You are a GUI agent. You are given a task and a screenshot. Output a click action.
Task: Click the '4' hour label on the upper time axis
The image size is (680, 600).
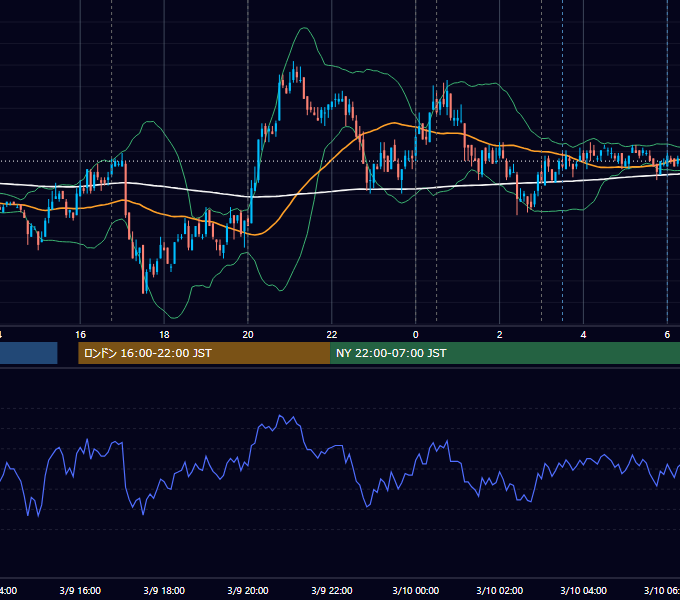pyautogui.click(x=583, y=335)
